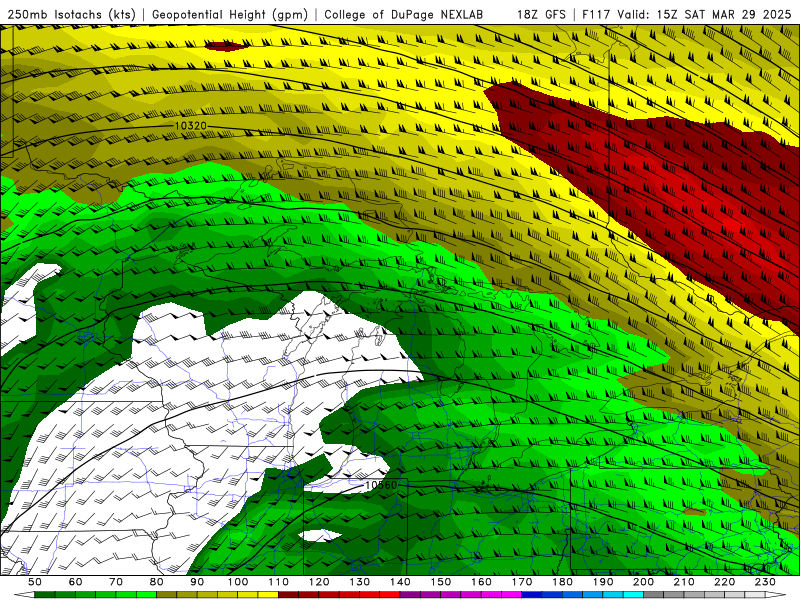This screenshot has width=800, height=600.
Task: Click the '250mb Isotachs (kts)' title text
Action: pyautogui.click(x=72, y=15)
